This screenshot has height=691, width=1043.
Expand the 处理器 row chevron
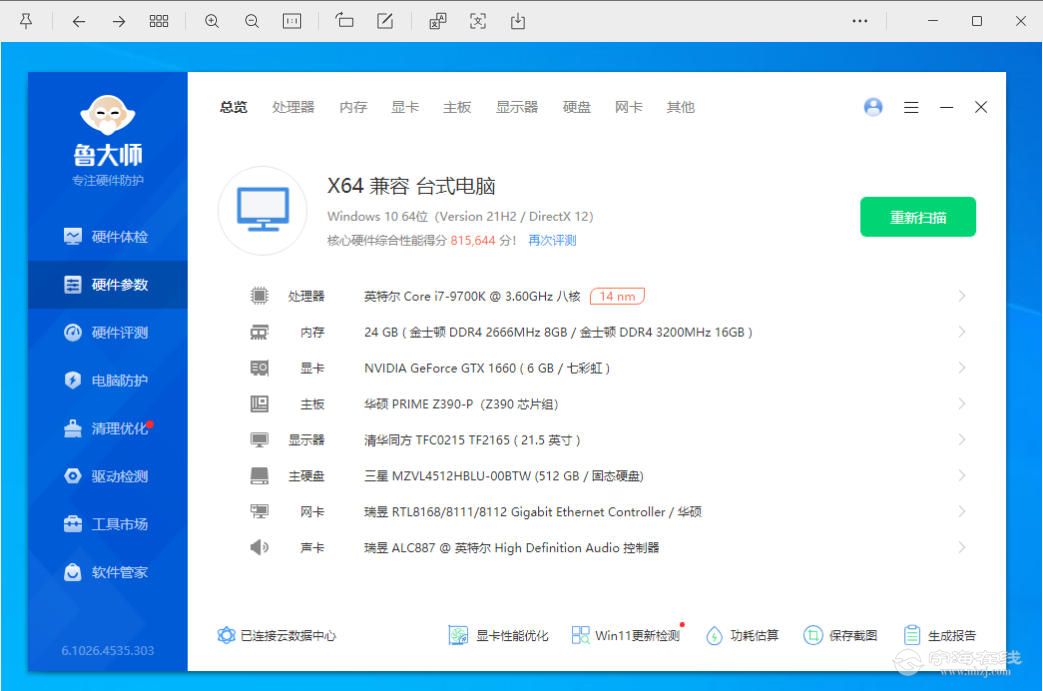tap(961, 296)
